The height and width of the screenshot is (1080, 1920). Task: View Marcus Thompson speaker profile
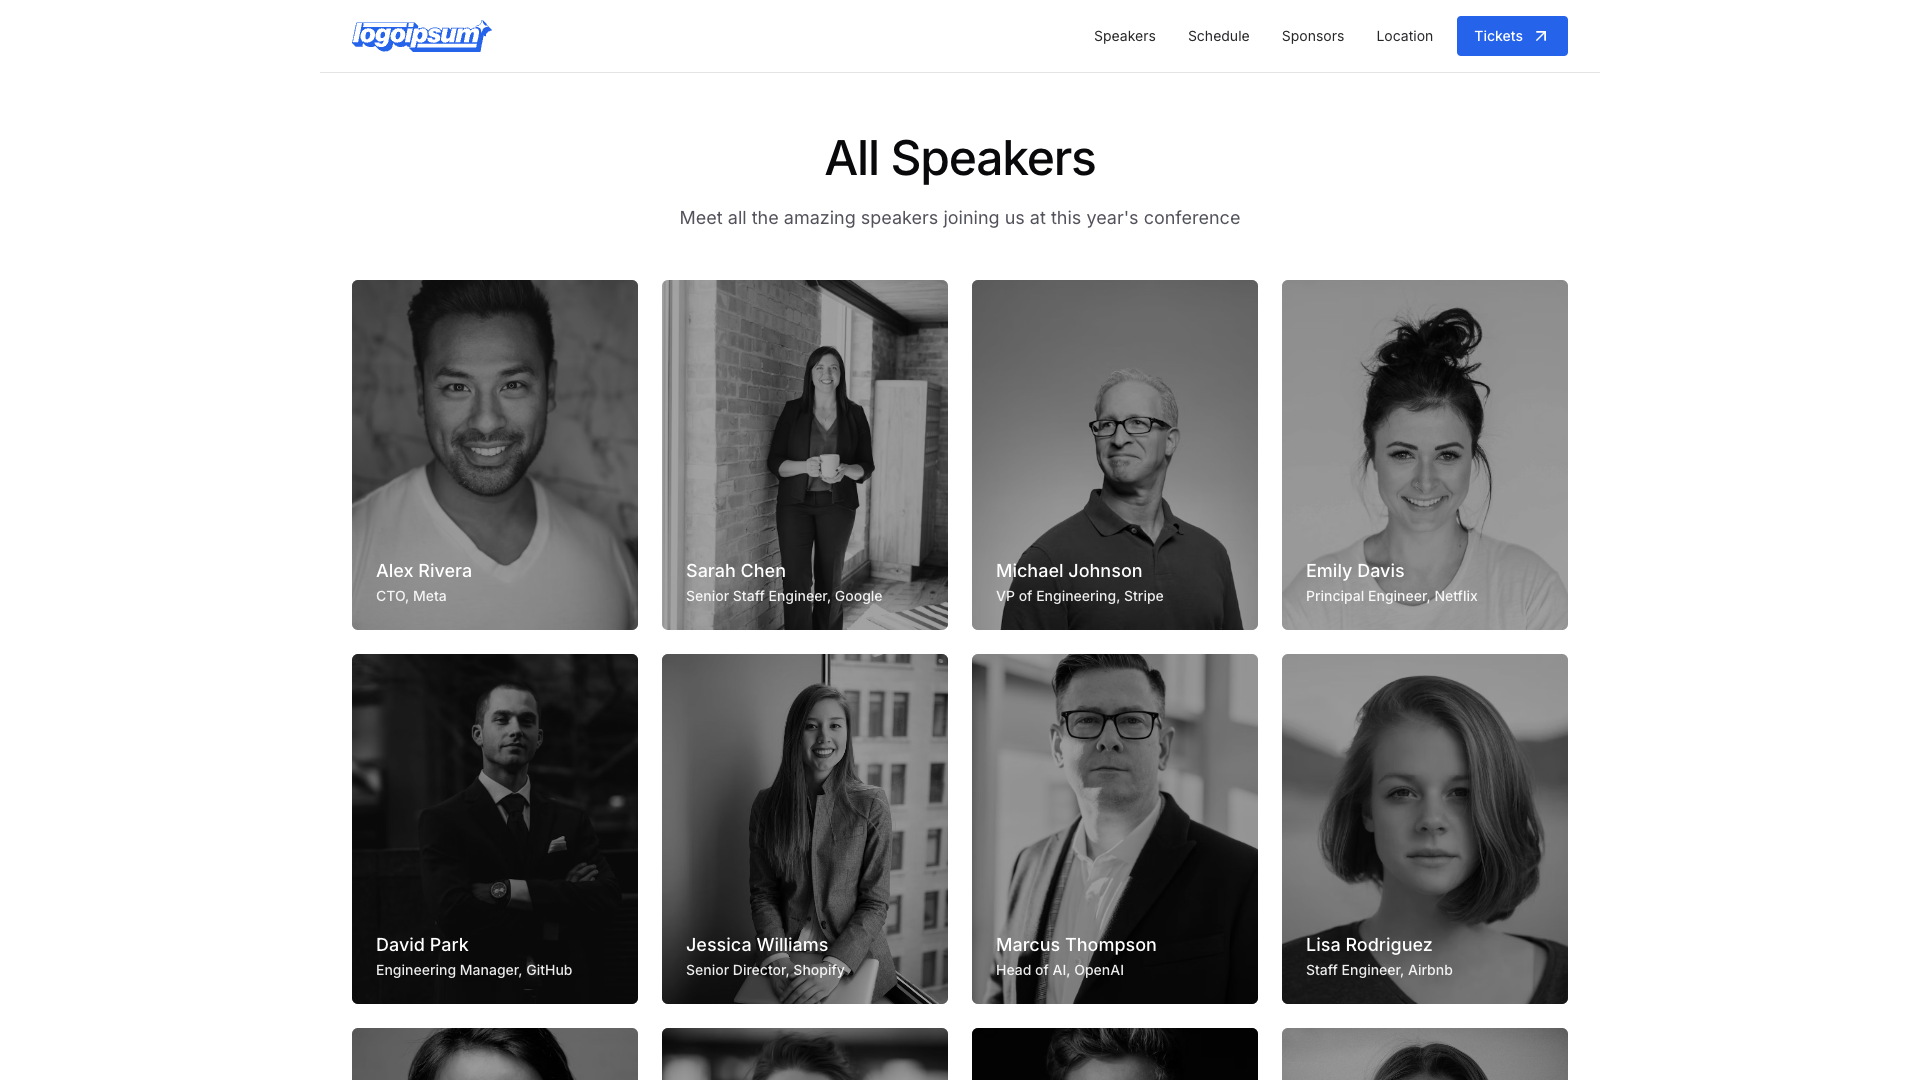pos(1115,829)
